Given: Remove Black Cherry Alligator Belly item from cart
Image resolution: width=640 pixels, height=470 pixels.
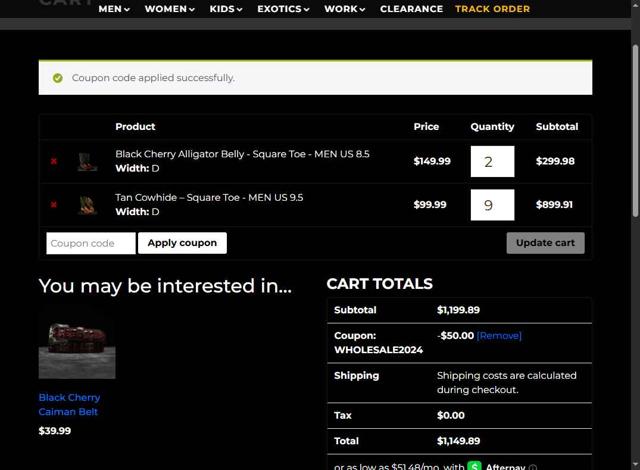Looking at the screenshot, I should pos(53,161).
